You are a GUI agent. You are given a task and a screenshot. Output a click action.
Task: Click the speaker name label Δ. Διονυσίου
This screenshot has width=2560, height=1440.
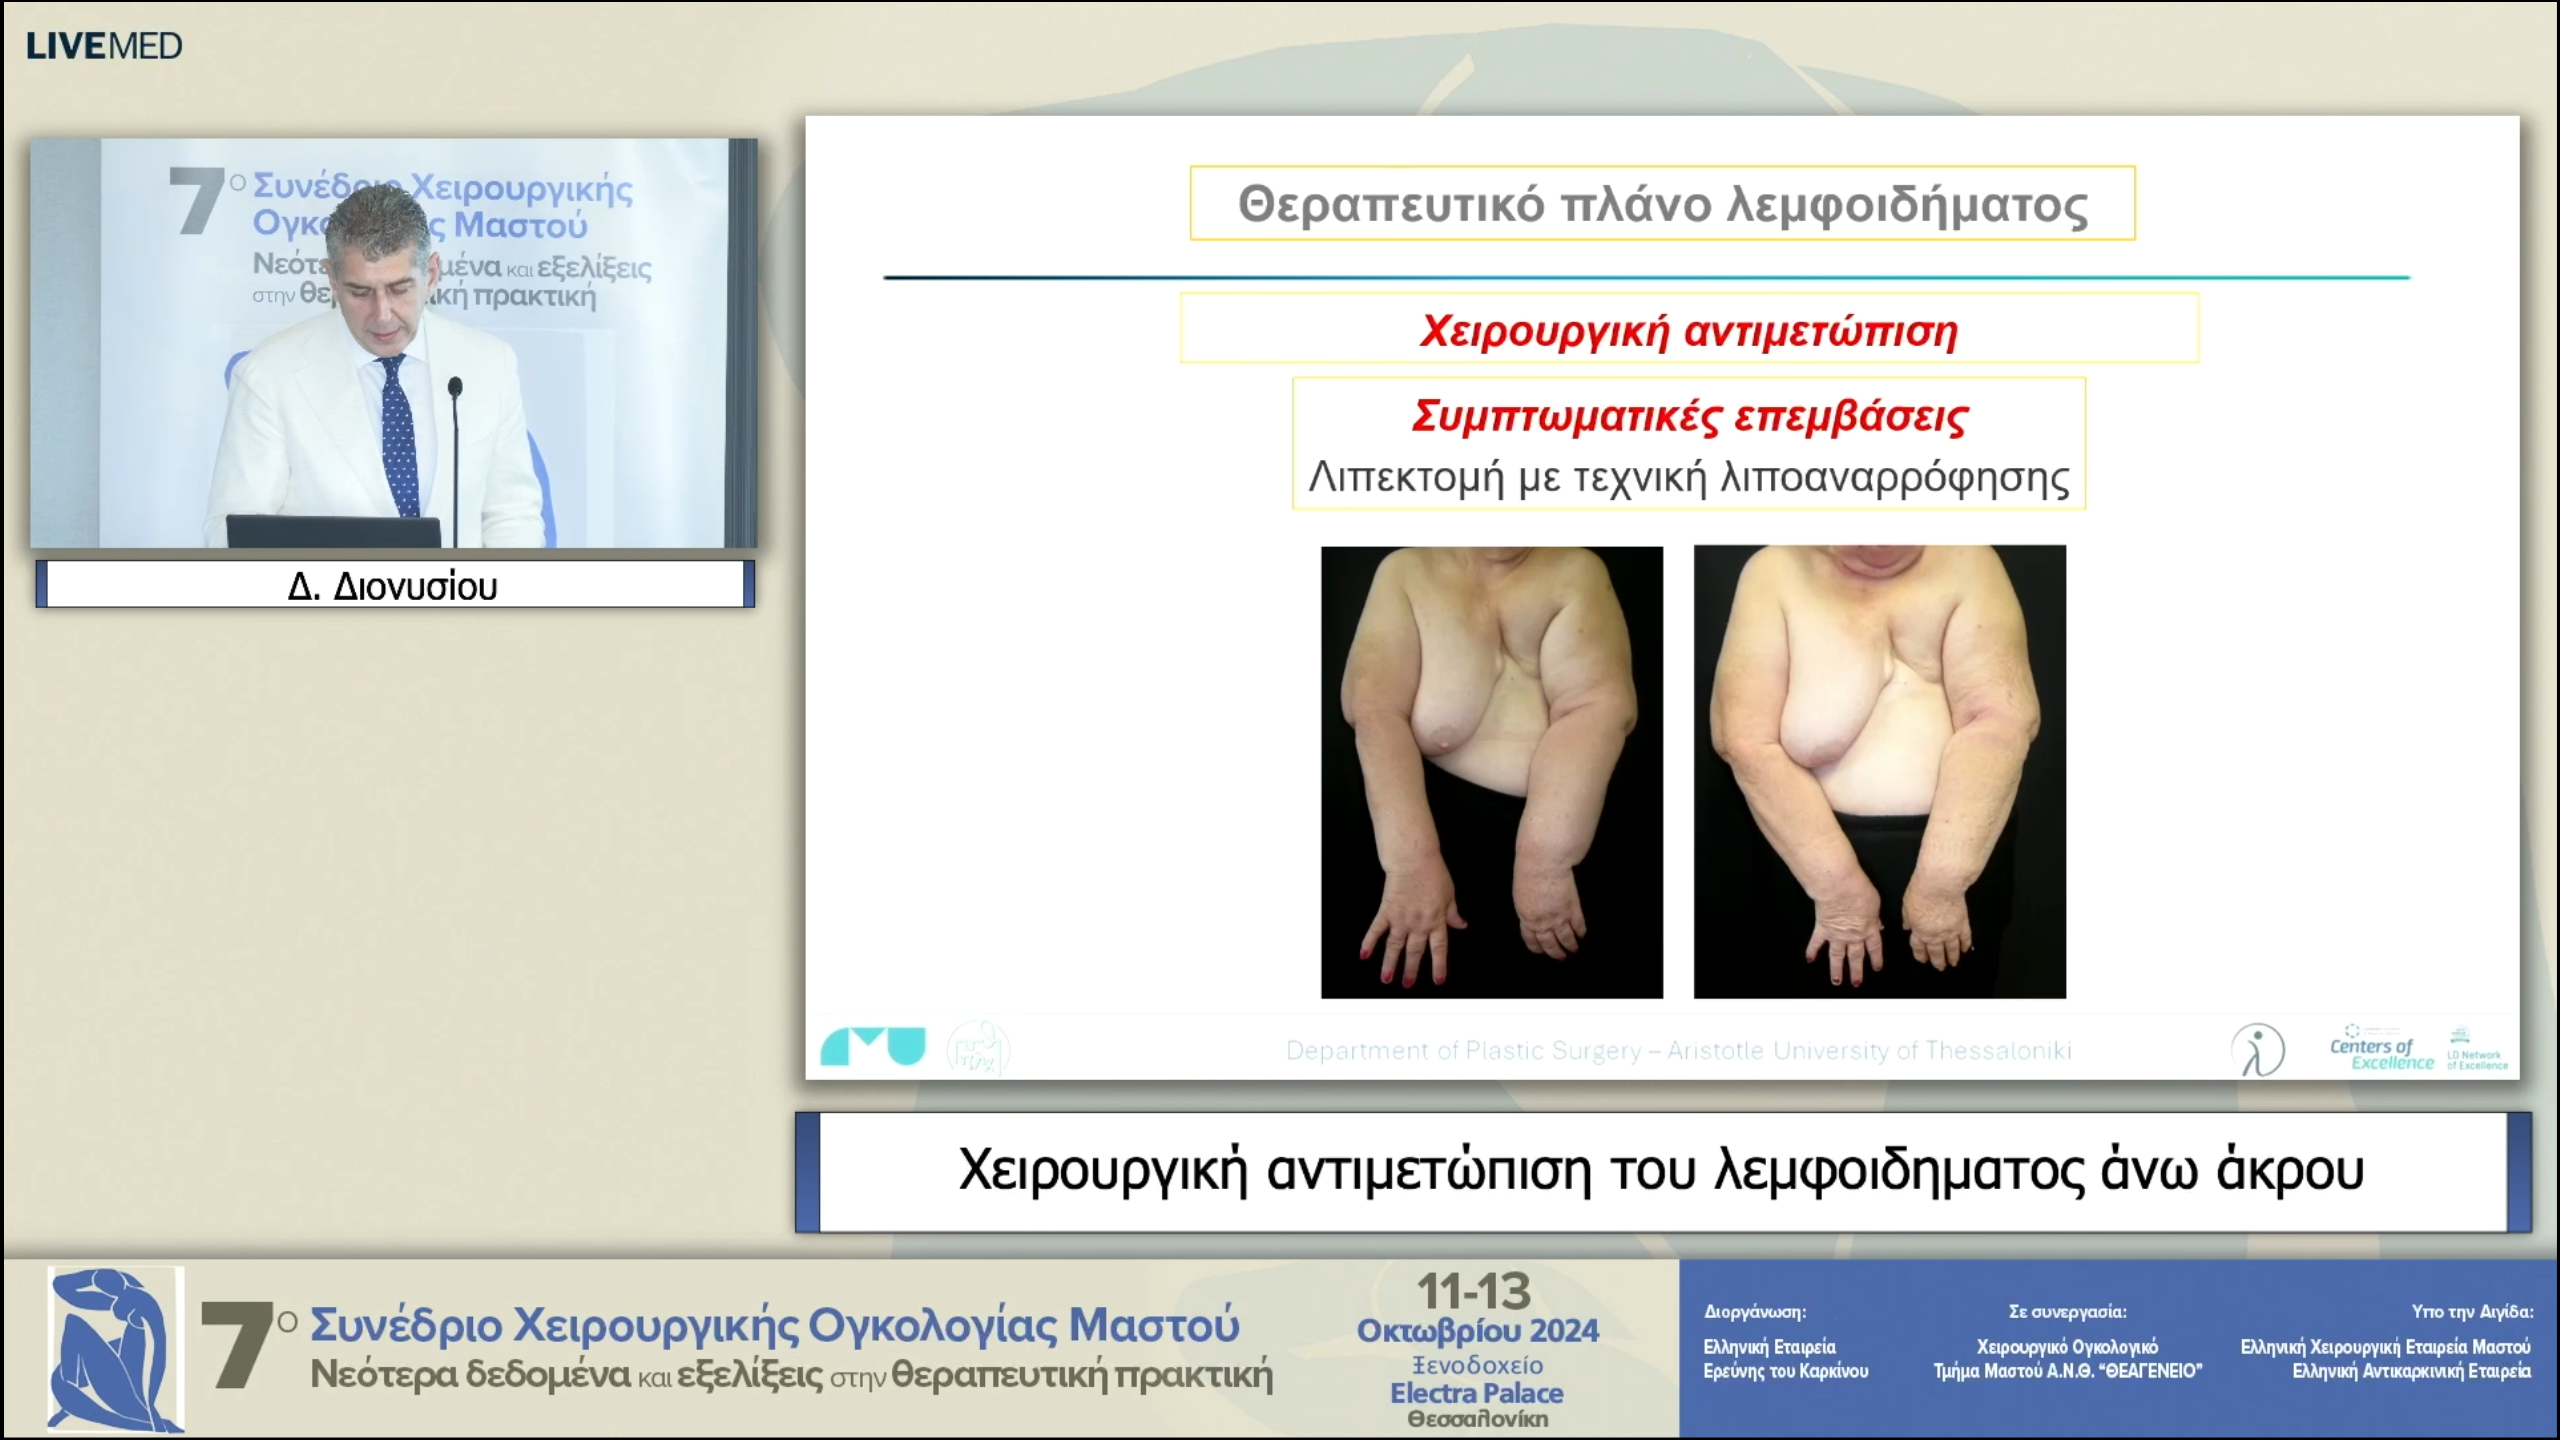tap(393, 586)
